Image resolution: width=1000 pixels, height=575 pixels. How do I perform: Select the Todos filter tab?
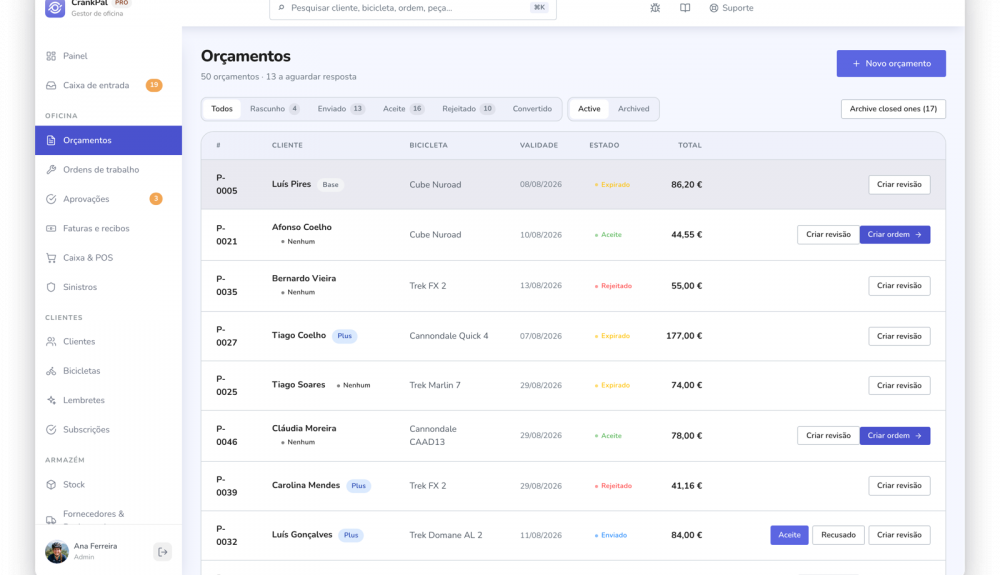222,108
